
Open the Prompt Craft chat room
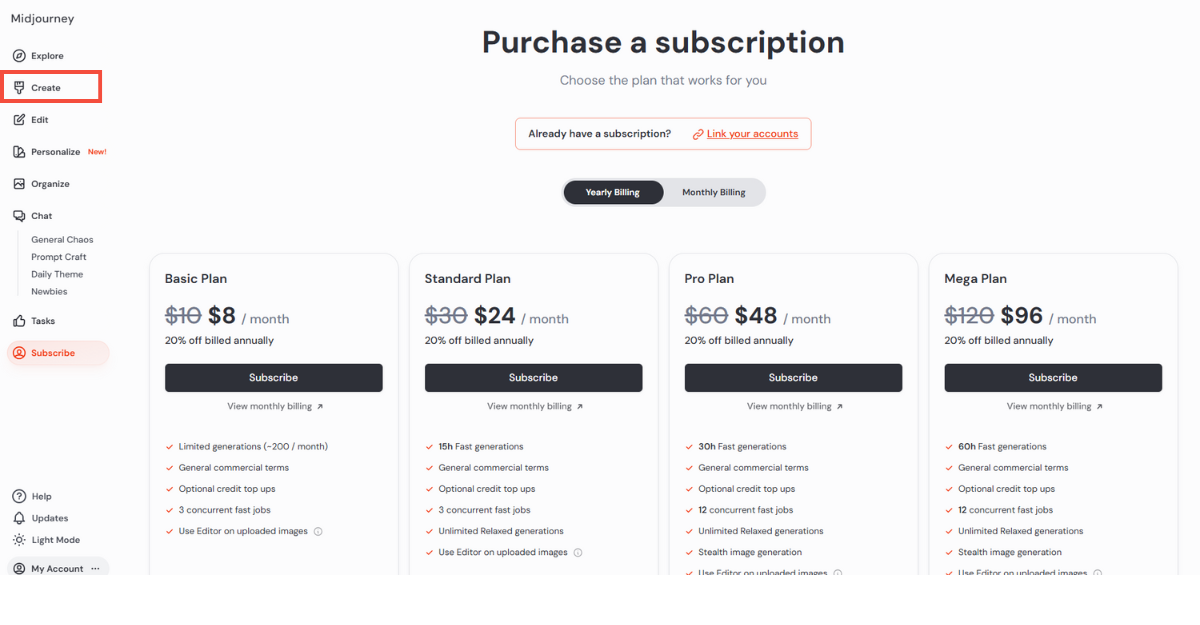click(x=59, y=257)
